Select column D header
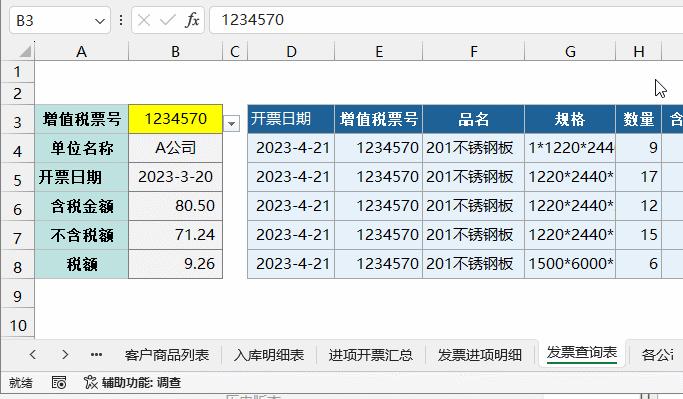683x399 pixels. point(291,52)
